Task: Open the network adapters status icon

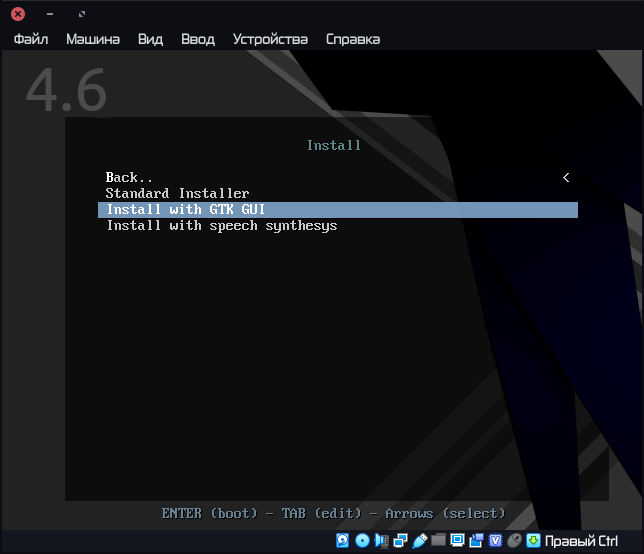Action: (400, 541)
